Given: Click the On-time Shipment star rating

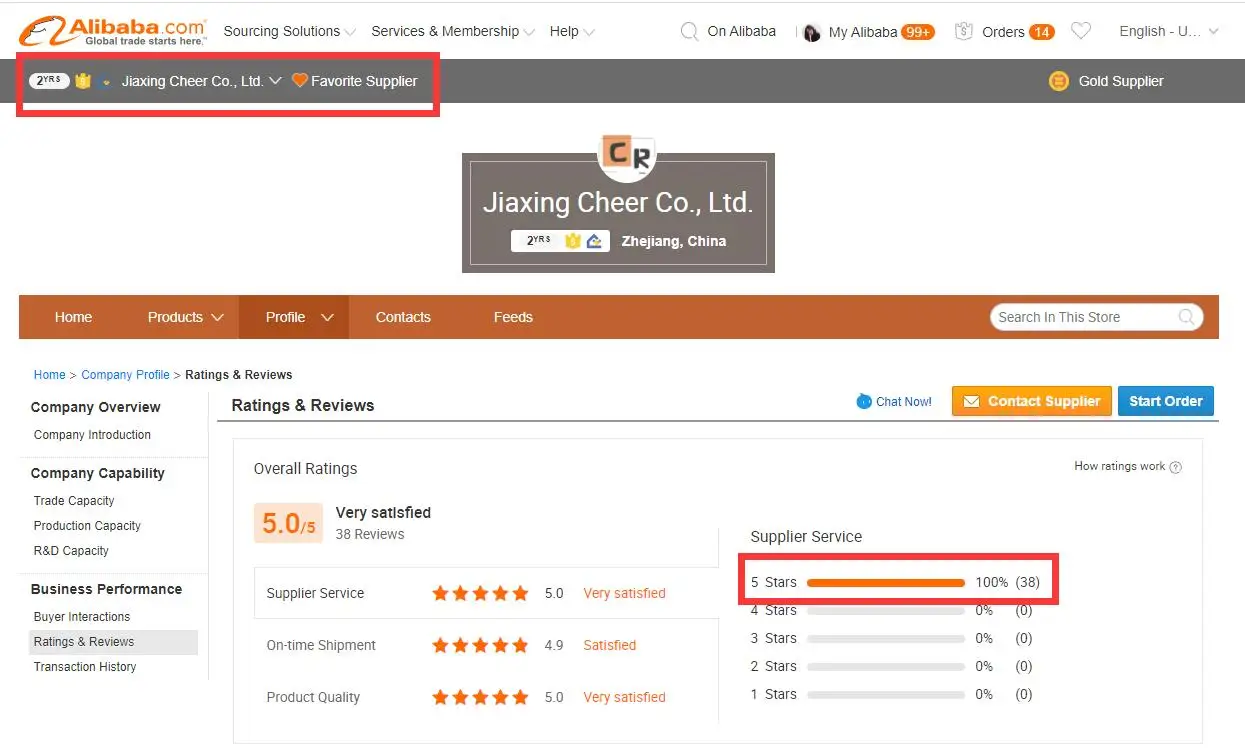Looking at the screenshot, I should [x=480, y=645].
